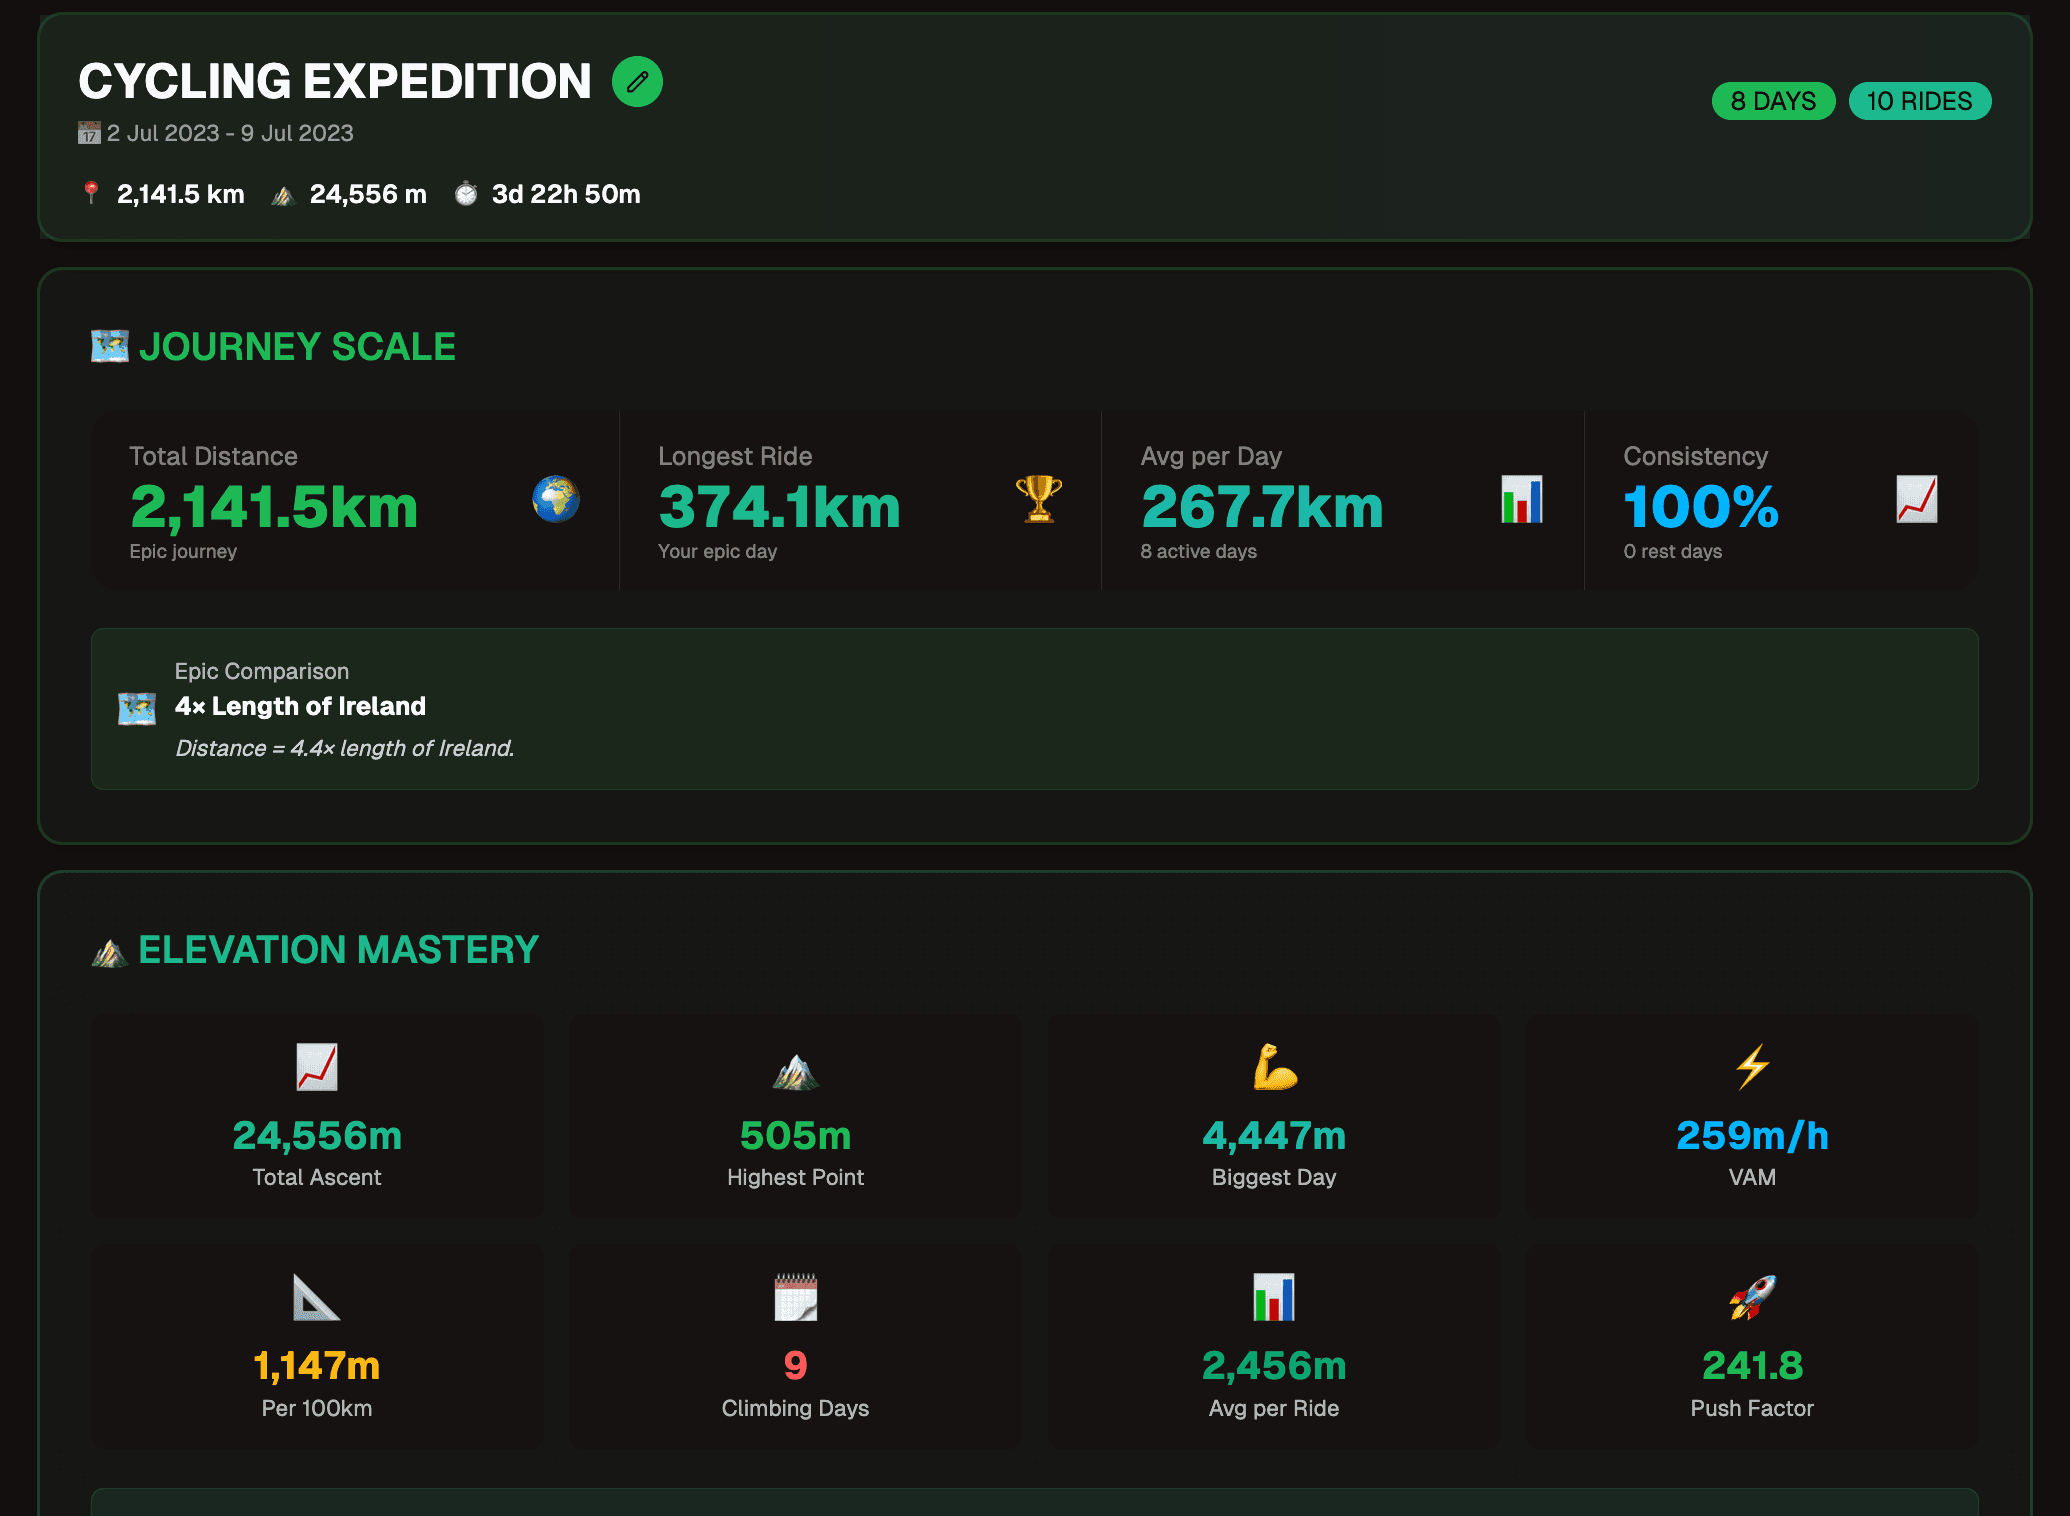This screenshot has width=2070, height=1516.
Task: Click the 10 RIDES badge
Action: 1918,101
